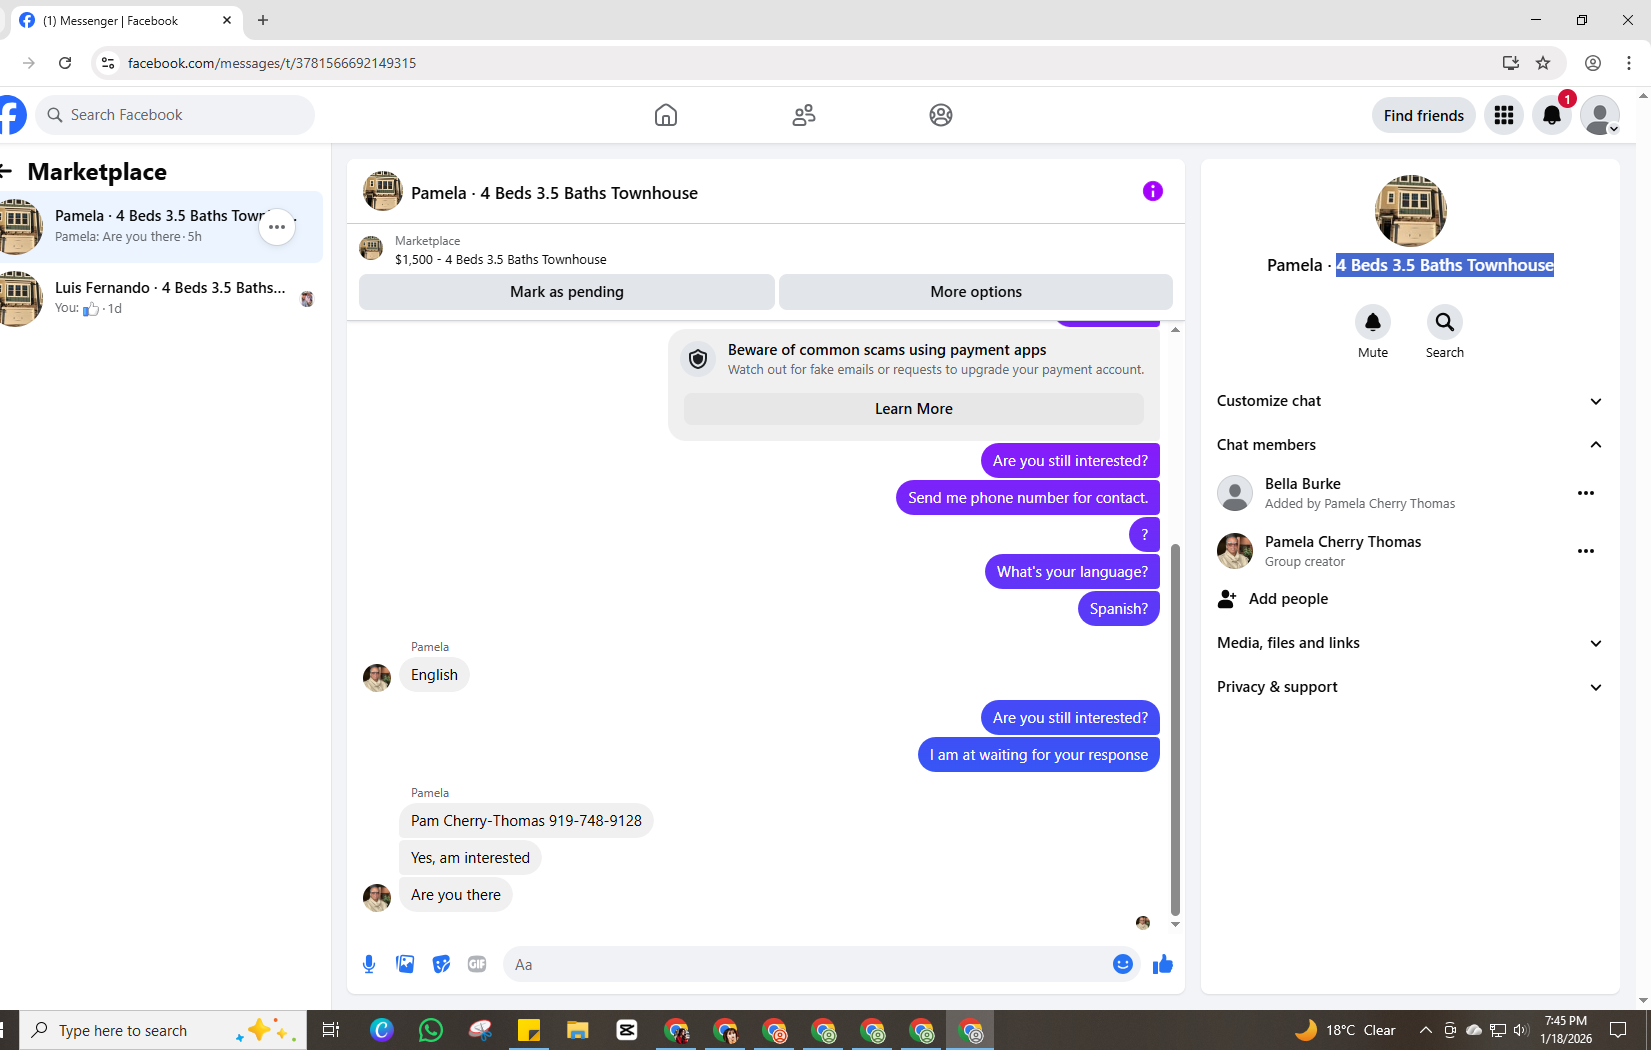Reload the page in Chrome
The height and width of the screenshot is (1050, 1651).
65,63
